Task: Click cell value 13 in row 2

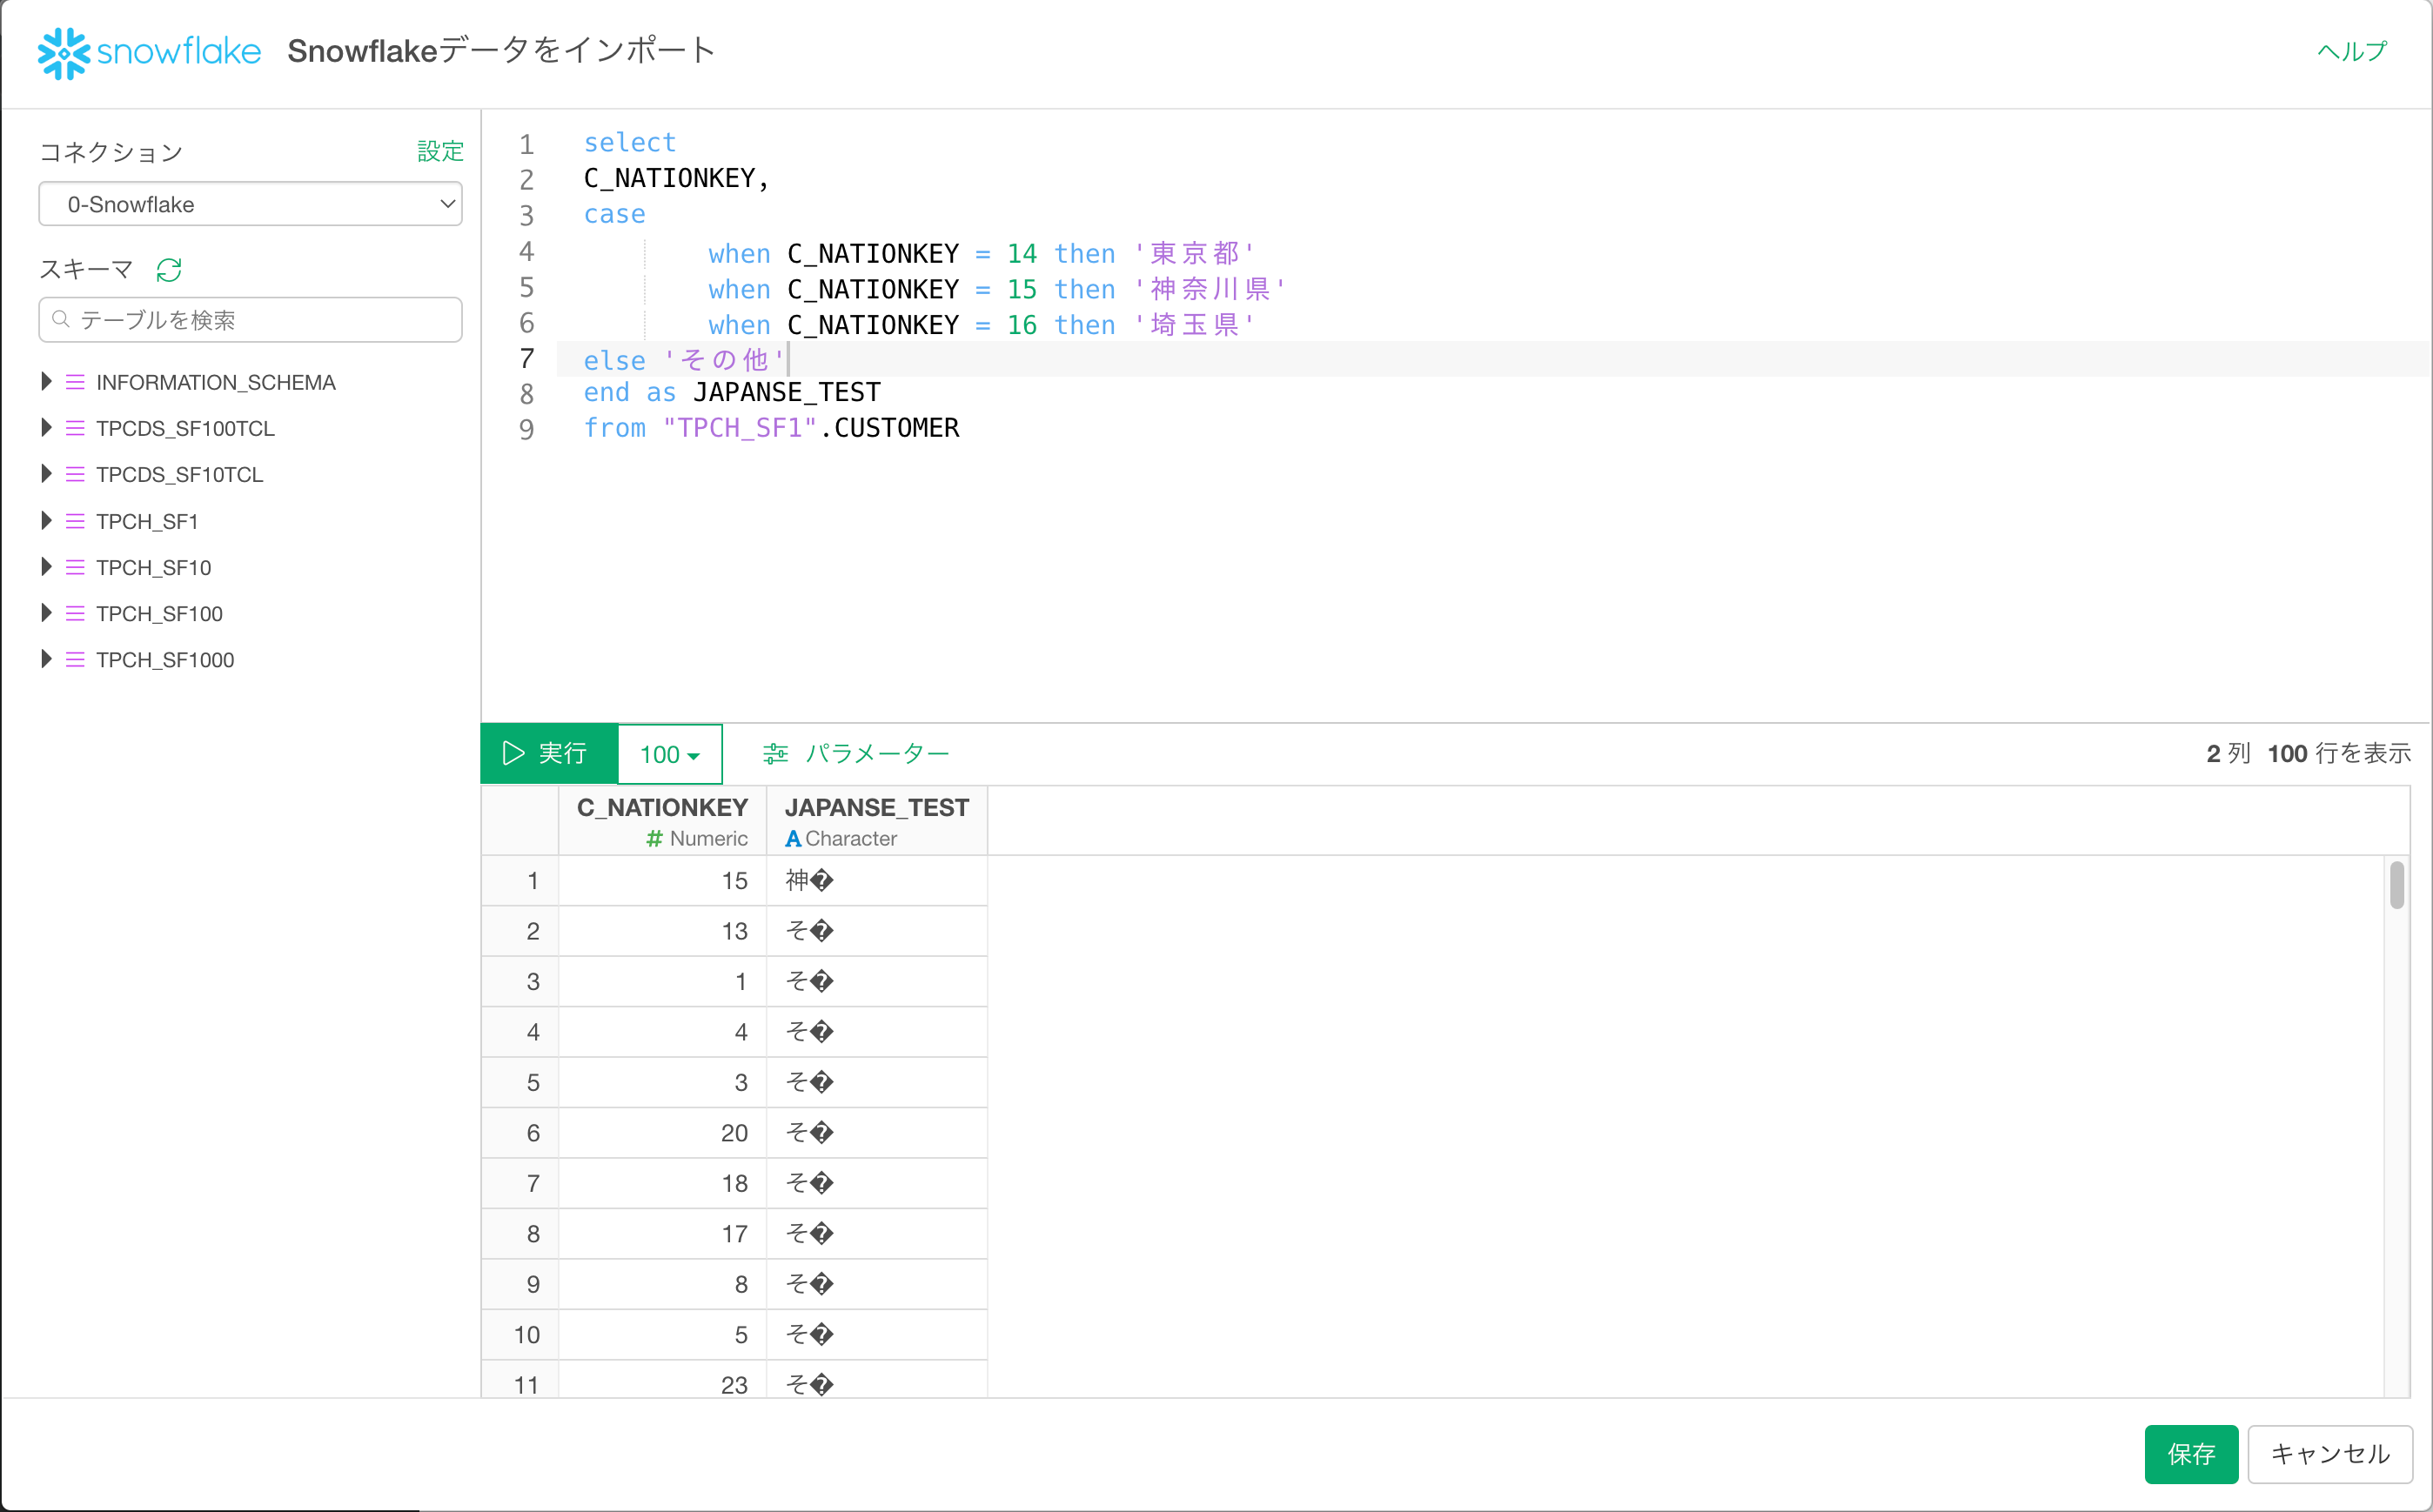Action: (x=734, y=931)
